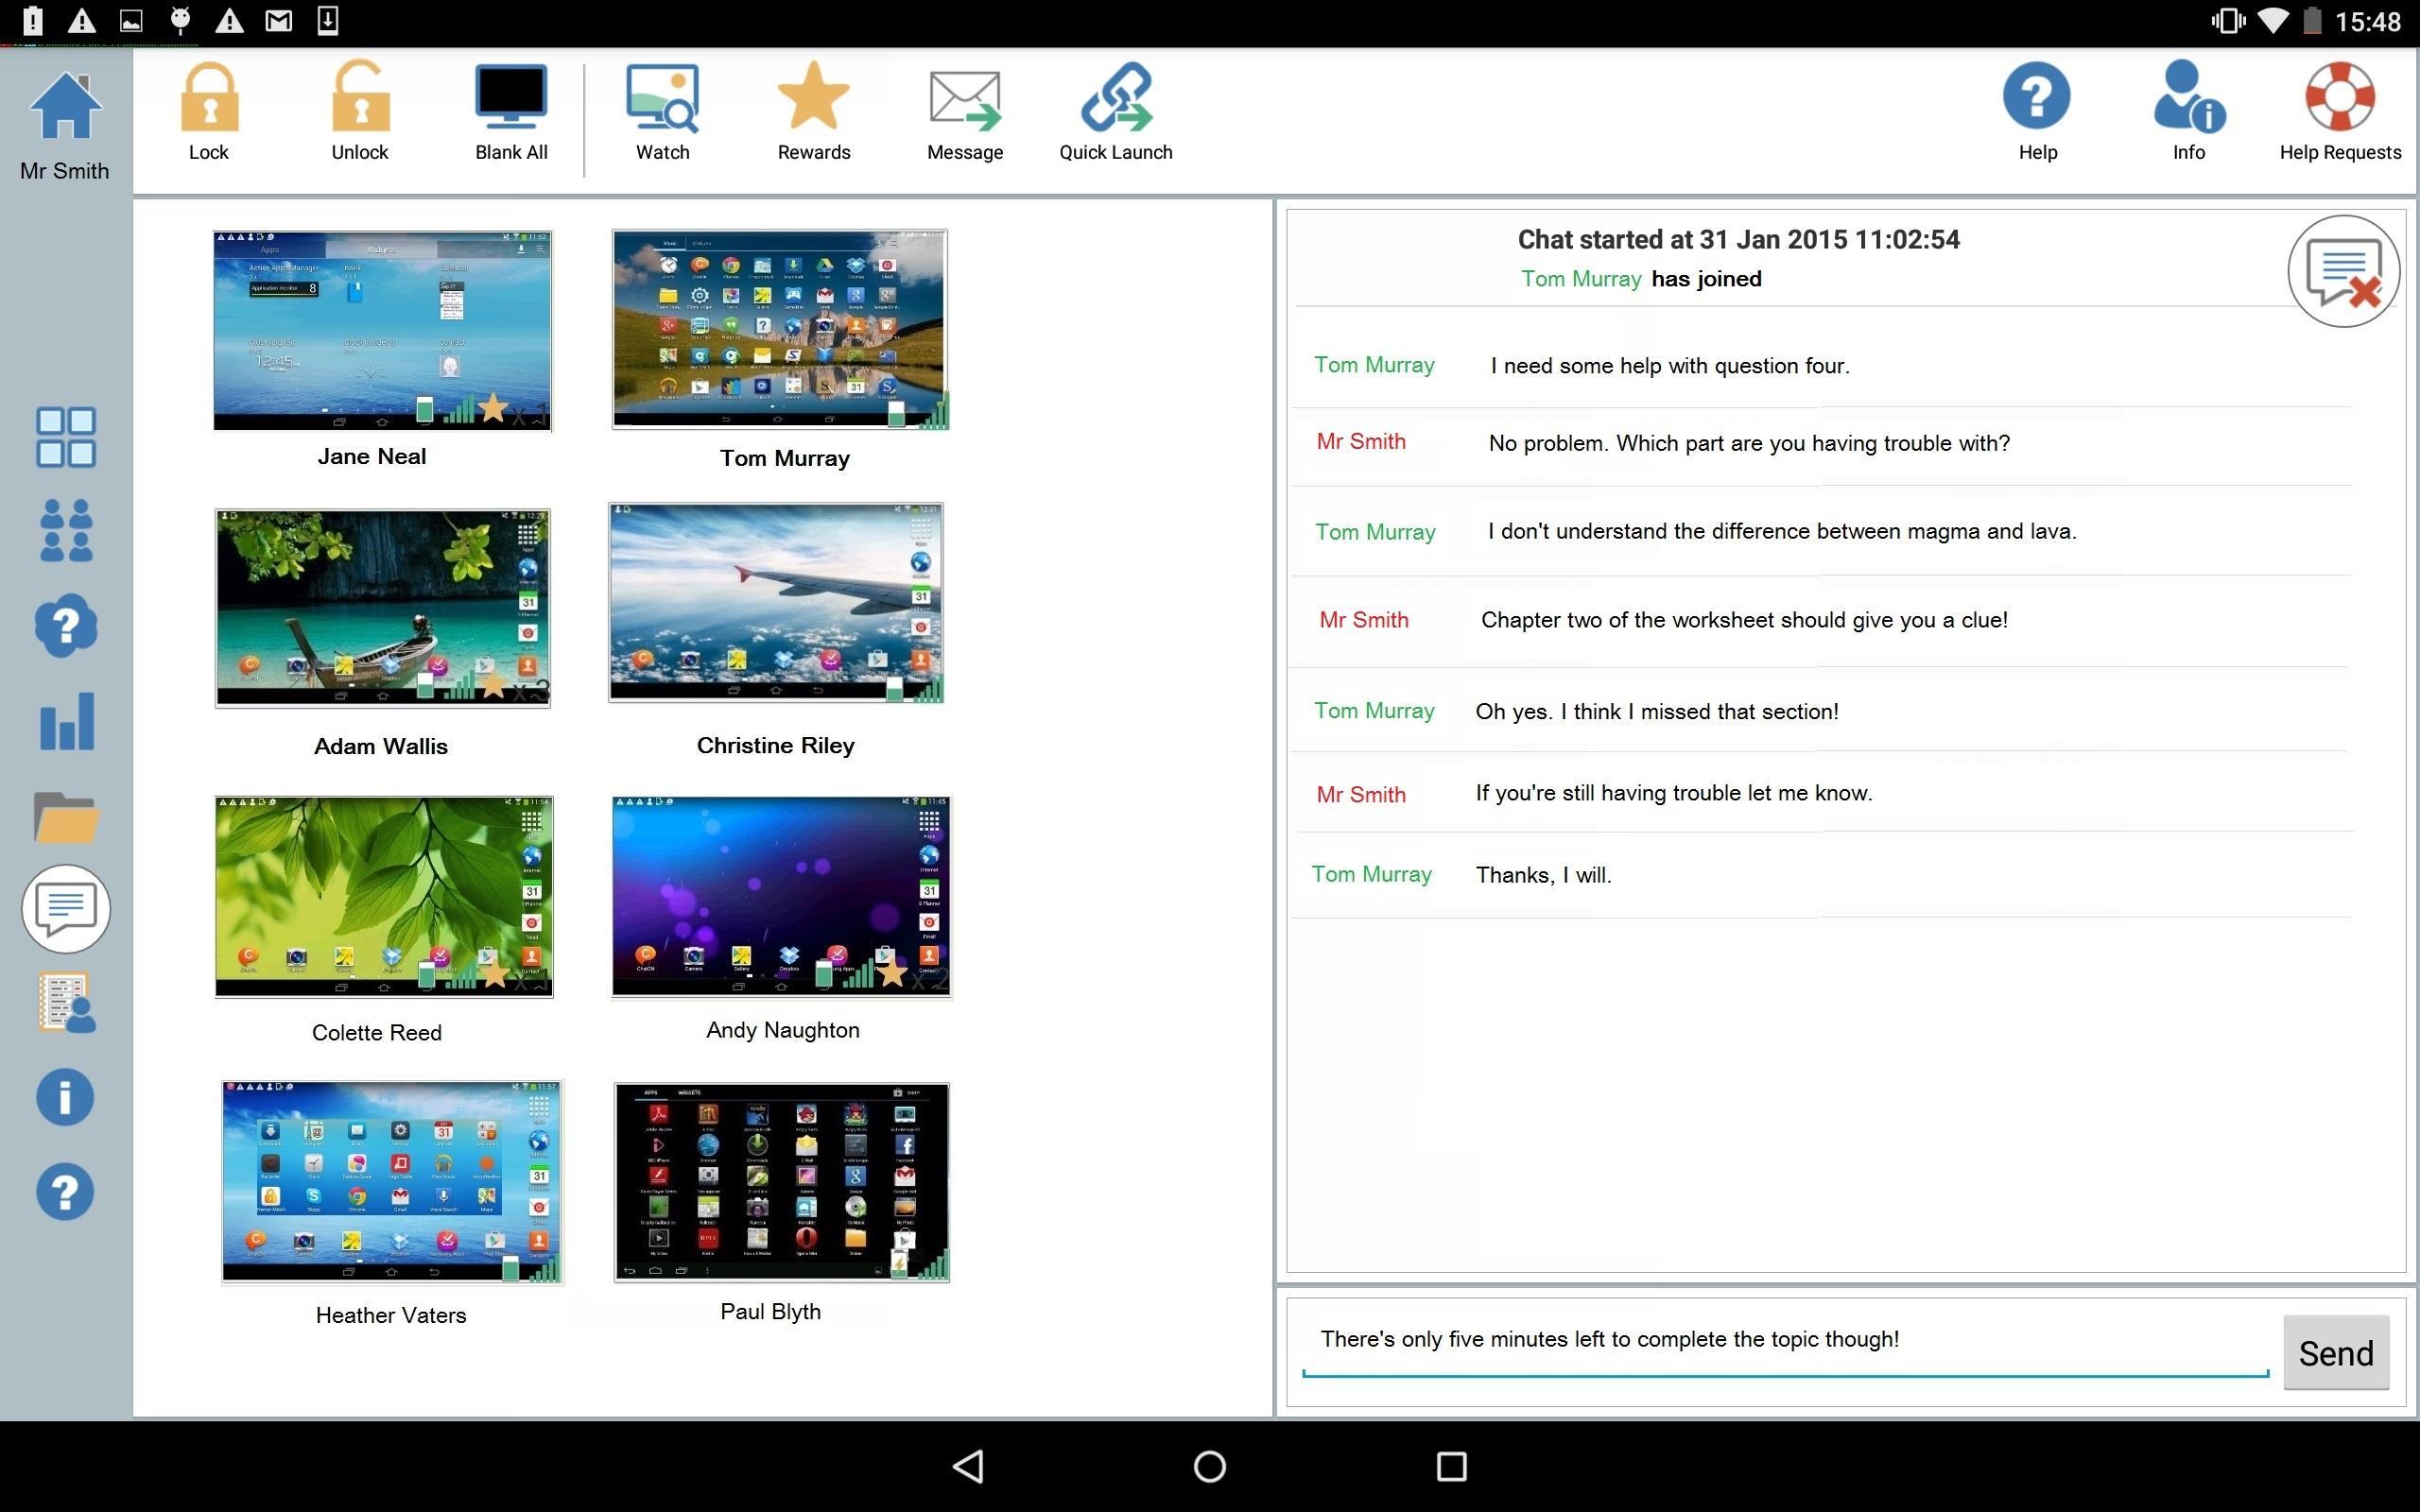Click 'If you're still having trouble' message
This screenshot has width=2420, height=1512.
pos(1674,793)
